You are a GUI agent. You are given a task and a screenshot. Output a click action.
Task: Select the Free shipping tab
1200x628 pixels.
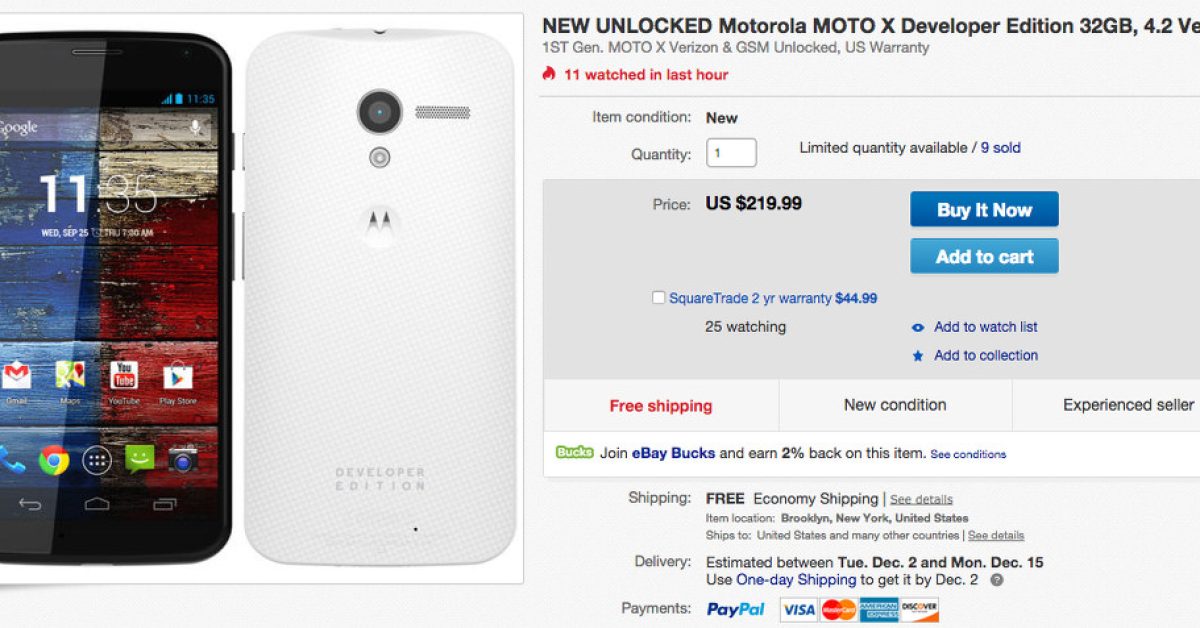coord(661,406)
